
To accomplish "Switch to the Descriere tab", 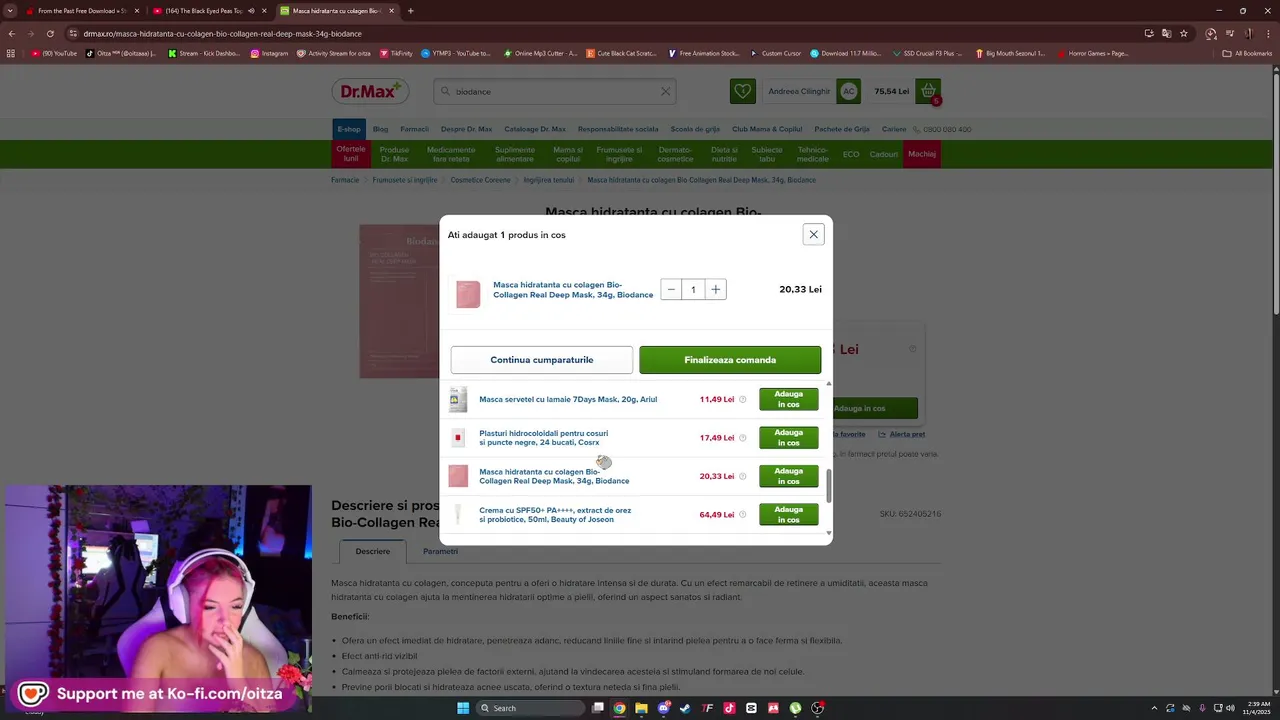I will click(x=373, y=551).
